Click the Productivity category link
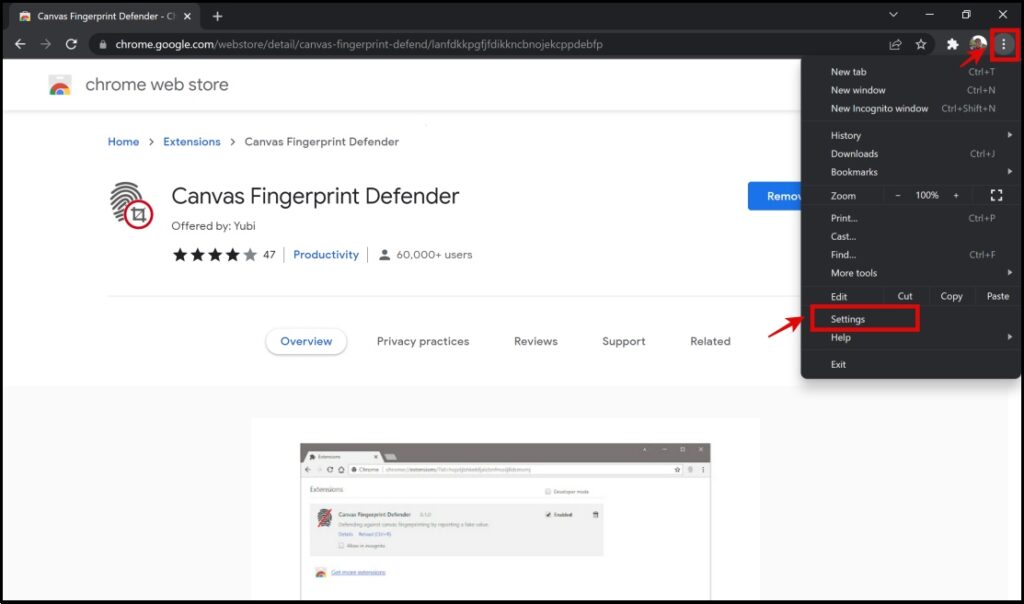 pyautogui.click(x=326, y=255)
